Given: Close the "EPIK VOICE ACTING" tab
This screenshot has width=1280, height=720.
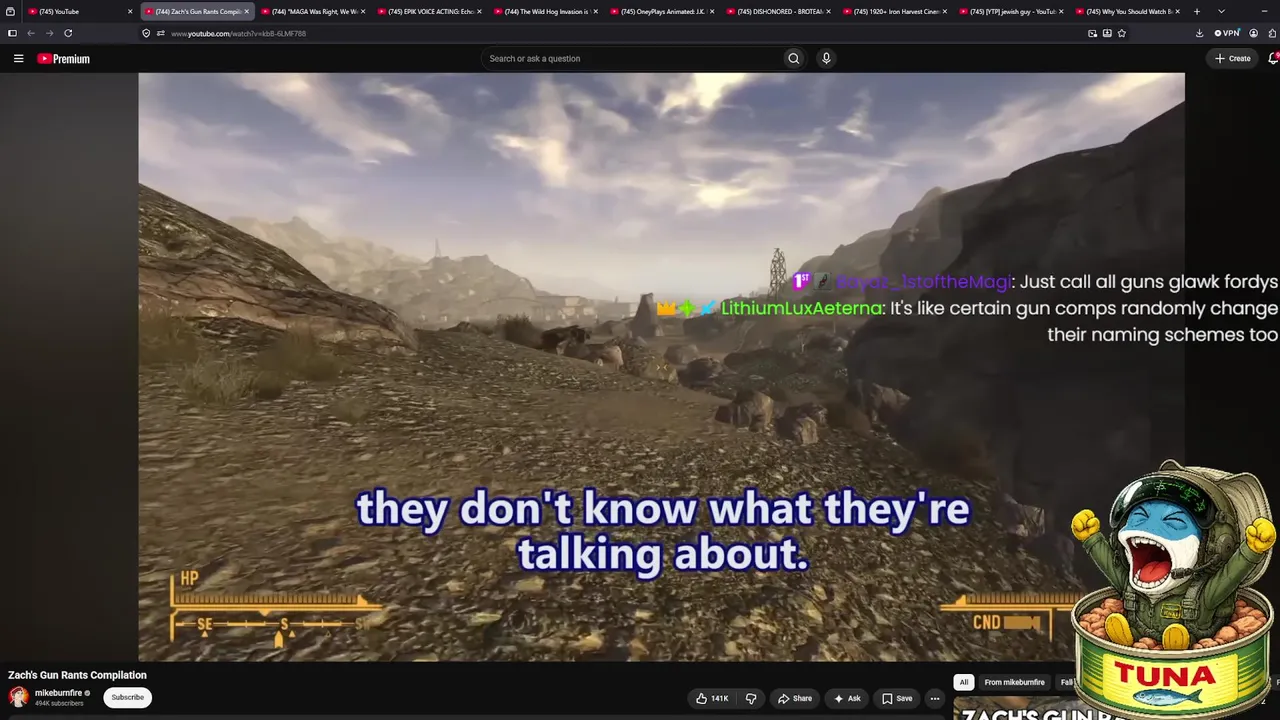Looking at the screenshot, I should point(480,12).
